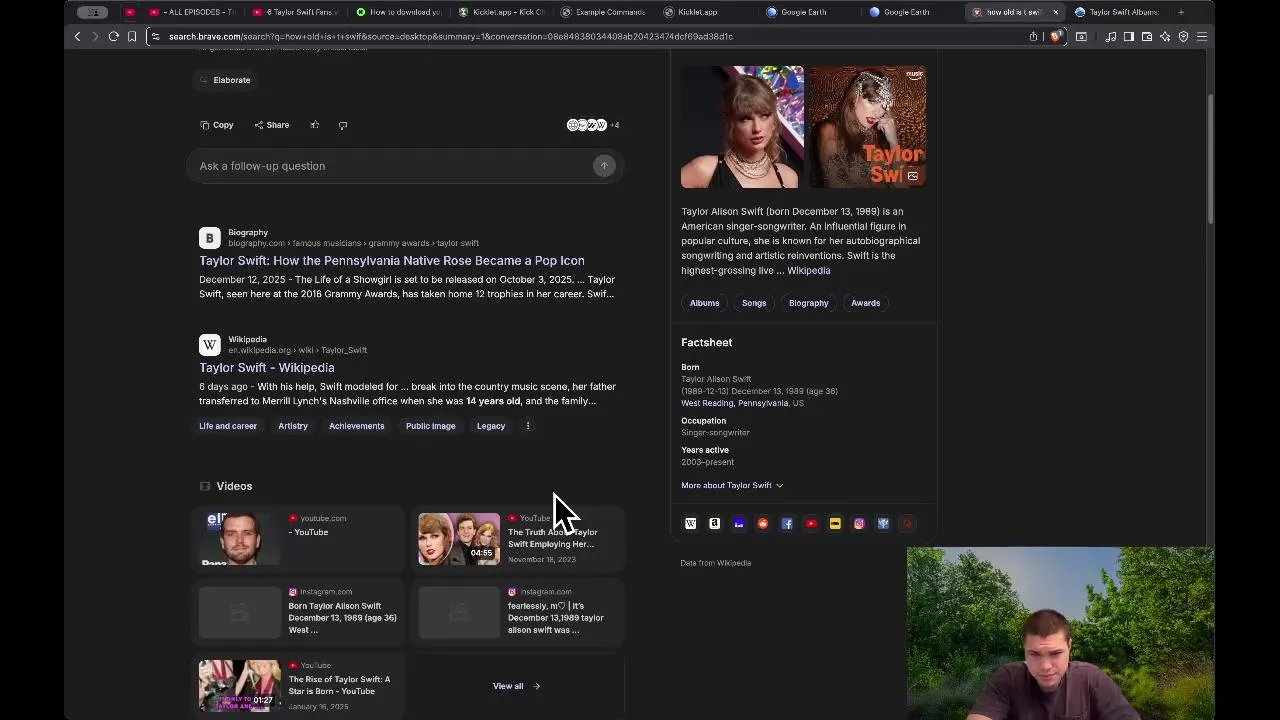Switch to 'Taylor Swift Albums' tab
The image size is (1280, 720).
coord(1117,12)
